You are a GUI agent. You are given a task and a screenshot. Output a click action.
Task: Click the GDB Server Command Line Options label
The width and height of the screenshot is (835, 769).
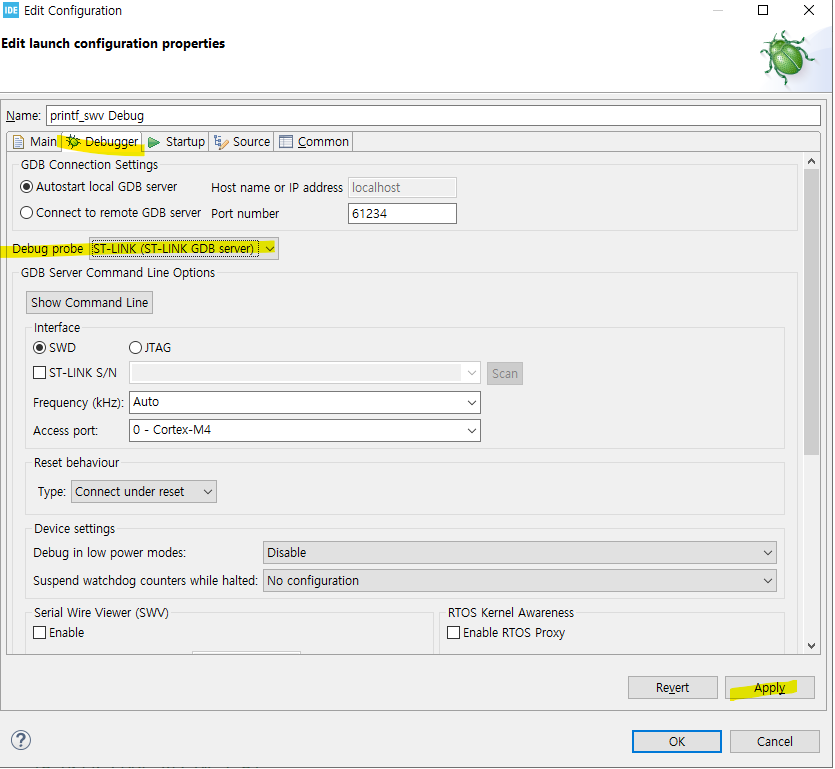(x=118, y=273)
